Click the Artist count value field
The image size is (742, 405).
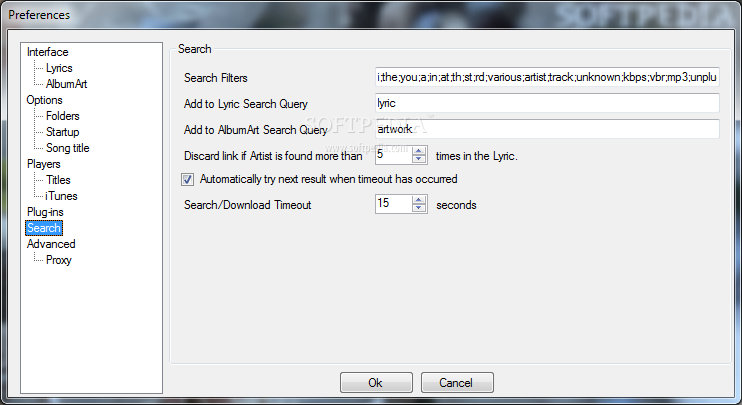pos(393,155)
